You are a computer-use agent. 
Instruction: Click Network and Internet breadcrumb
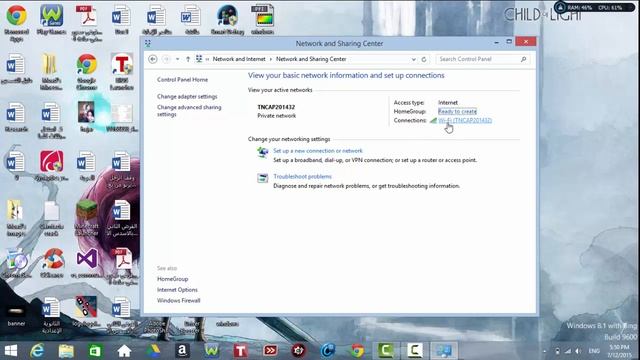pyautogui.click(x=239, y=59)
